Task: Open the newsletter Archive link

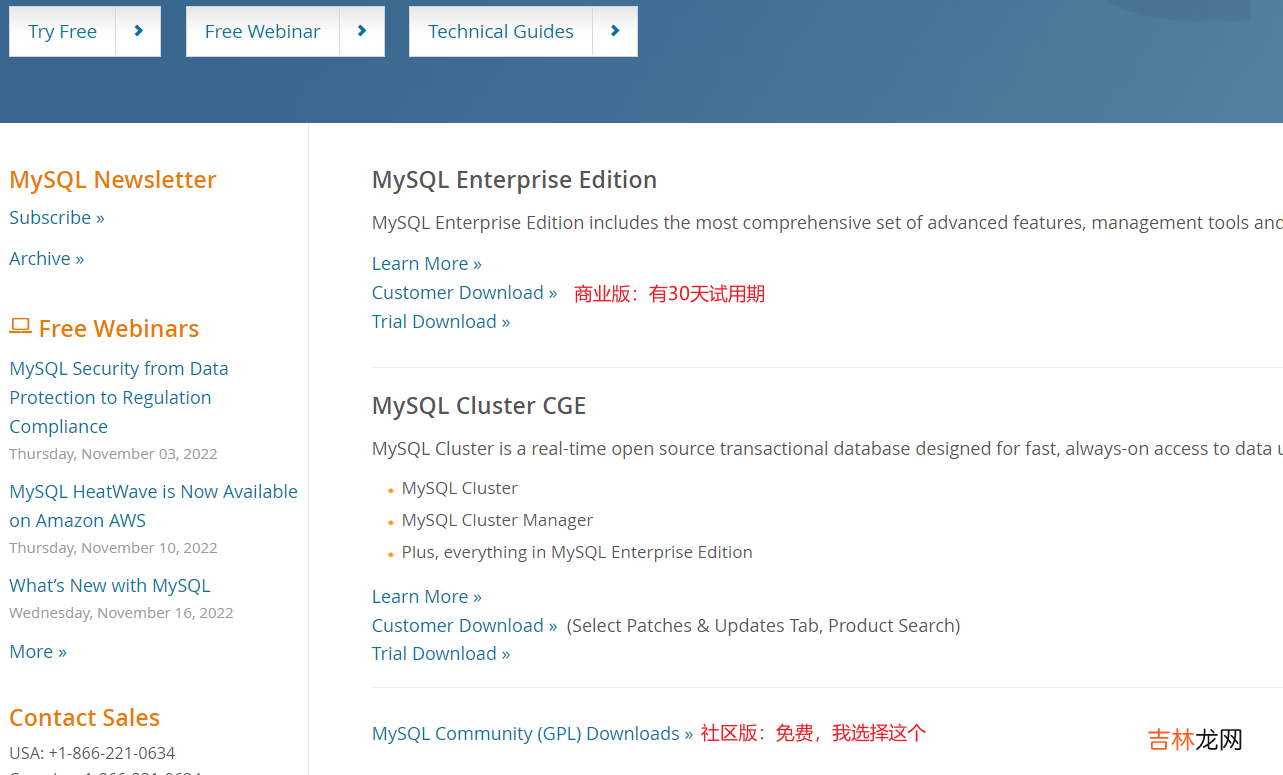Action: (47, 258)
